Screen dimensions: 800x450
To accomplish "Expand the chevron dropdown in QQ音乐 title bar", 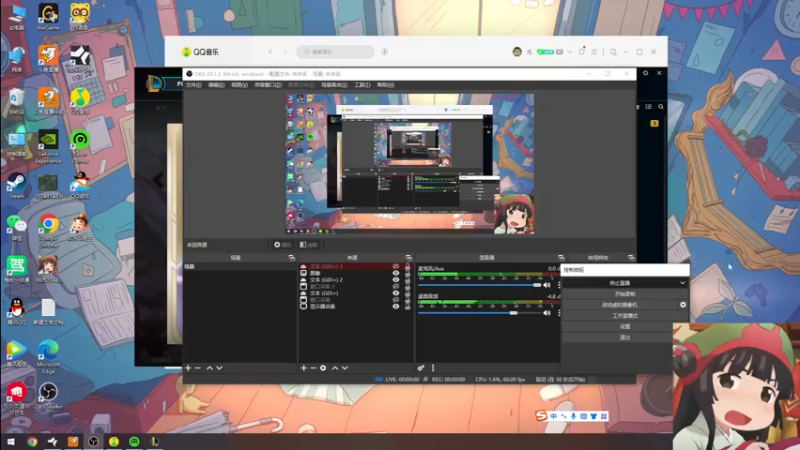I will click(570, 52).
